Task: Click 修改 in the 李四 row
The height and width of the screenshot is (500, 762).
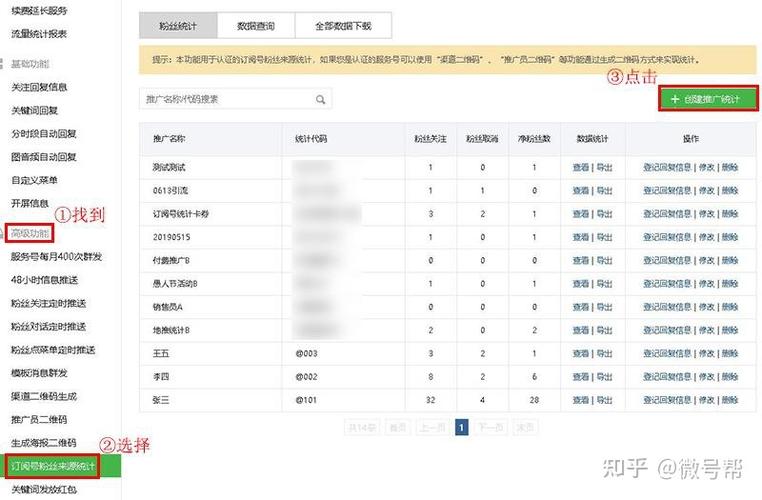Action: tap(707, 377)
